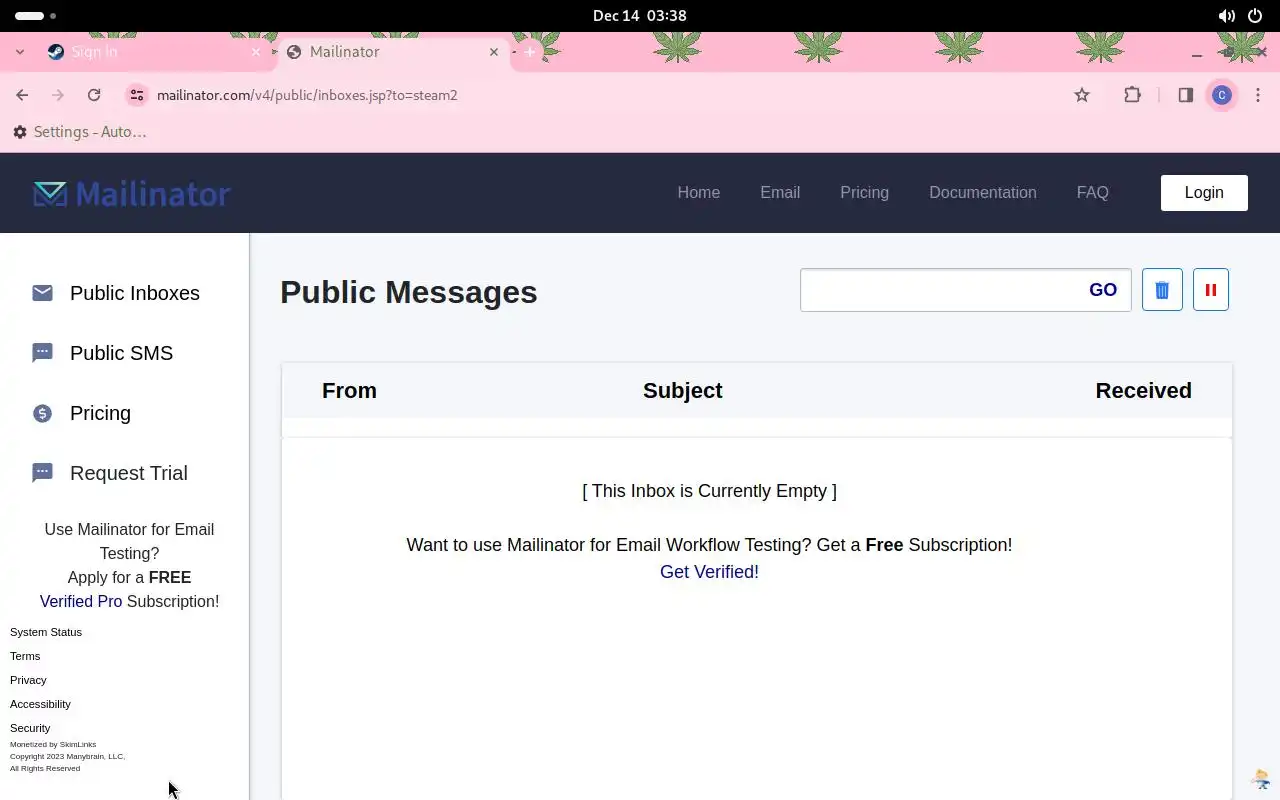Click the address bar URL

click(x=307, y=95)
